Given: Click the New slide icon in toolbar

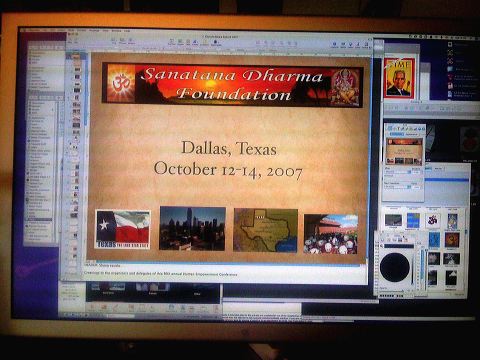Looking at the screenshot, I should click(x=70, y=41).
